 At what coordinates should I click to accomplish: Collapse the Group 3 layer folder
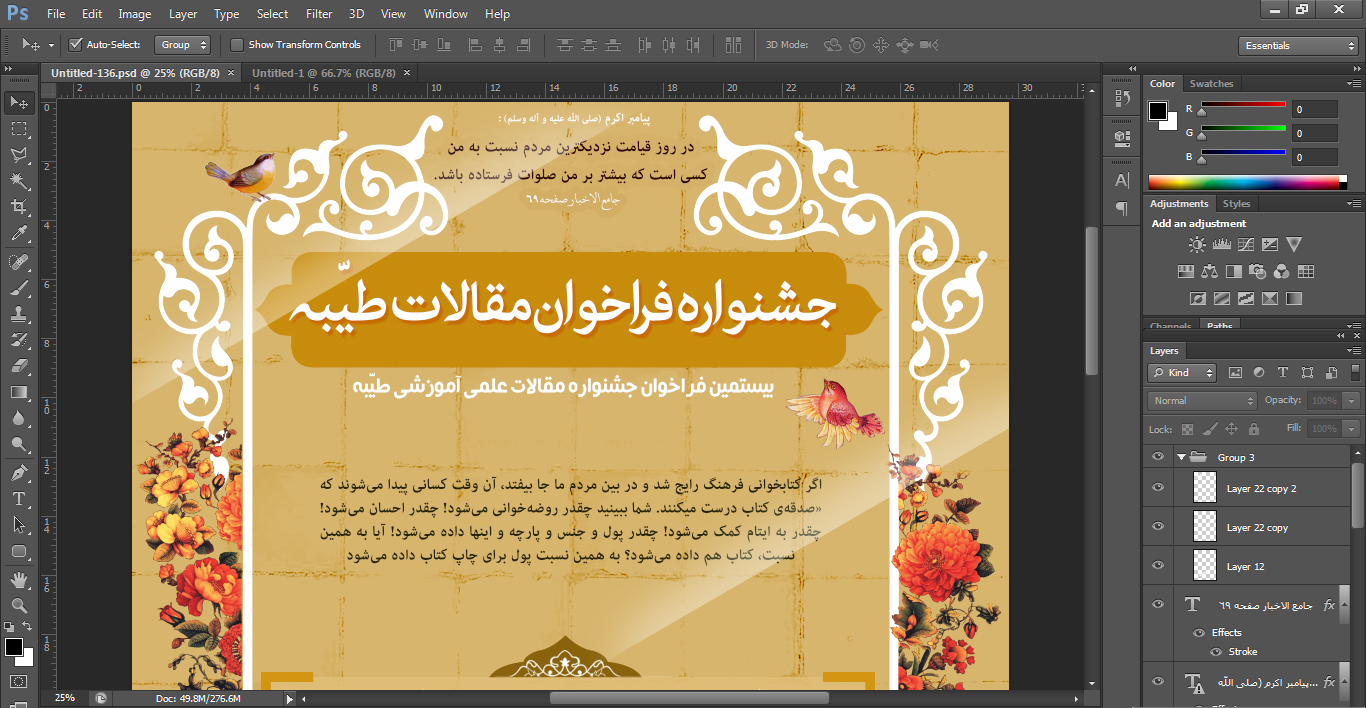click(x=1181, y=457)
